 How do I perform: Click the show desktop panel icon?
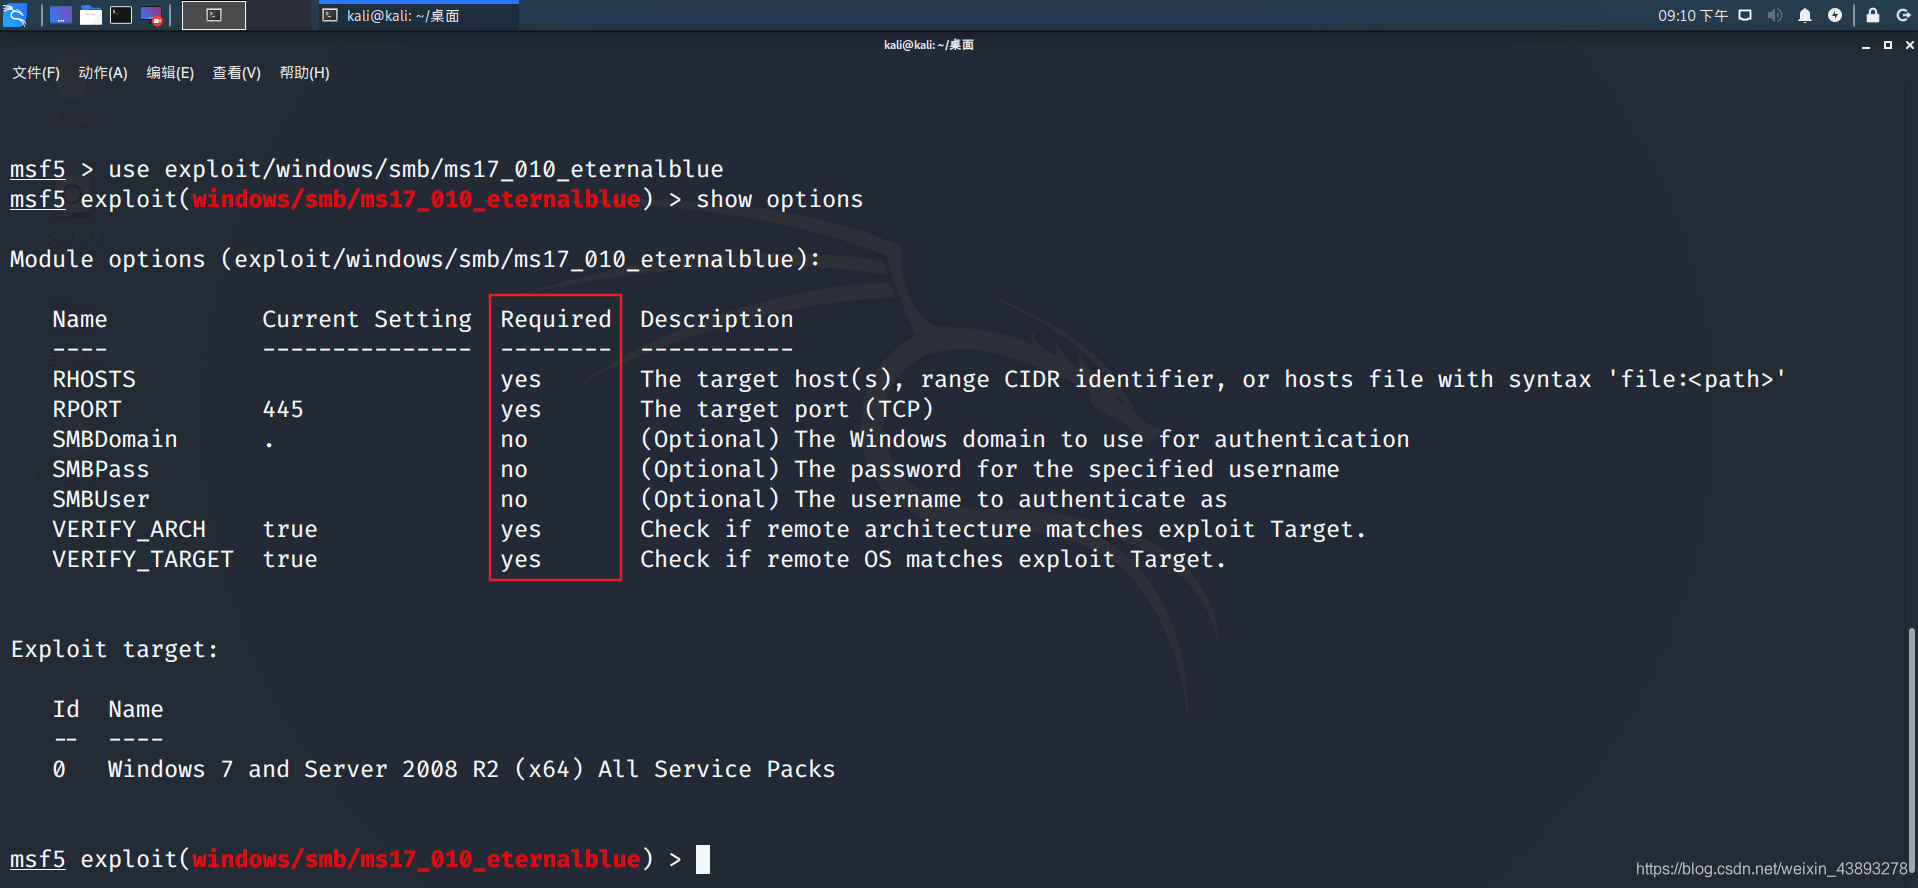point(61,15)
